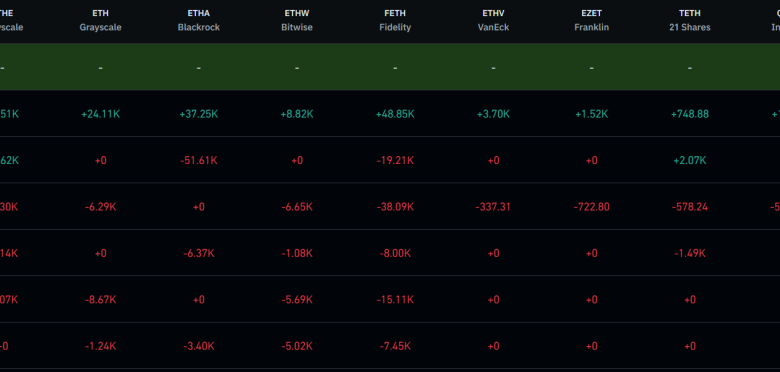Select the -8.67K Grayscale ETH cell
780x372 pixels.
coord(100,300)
